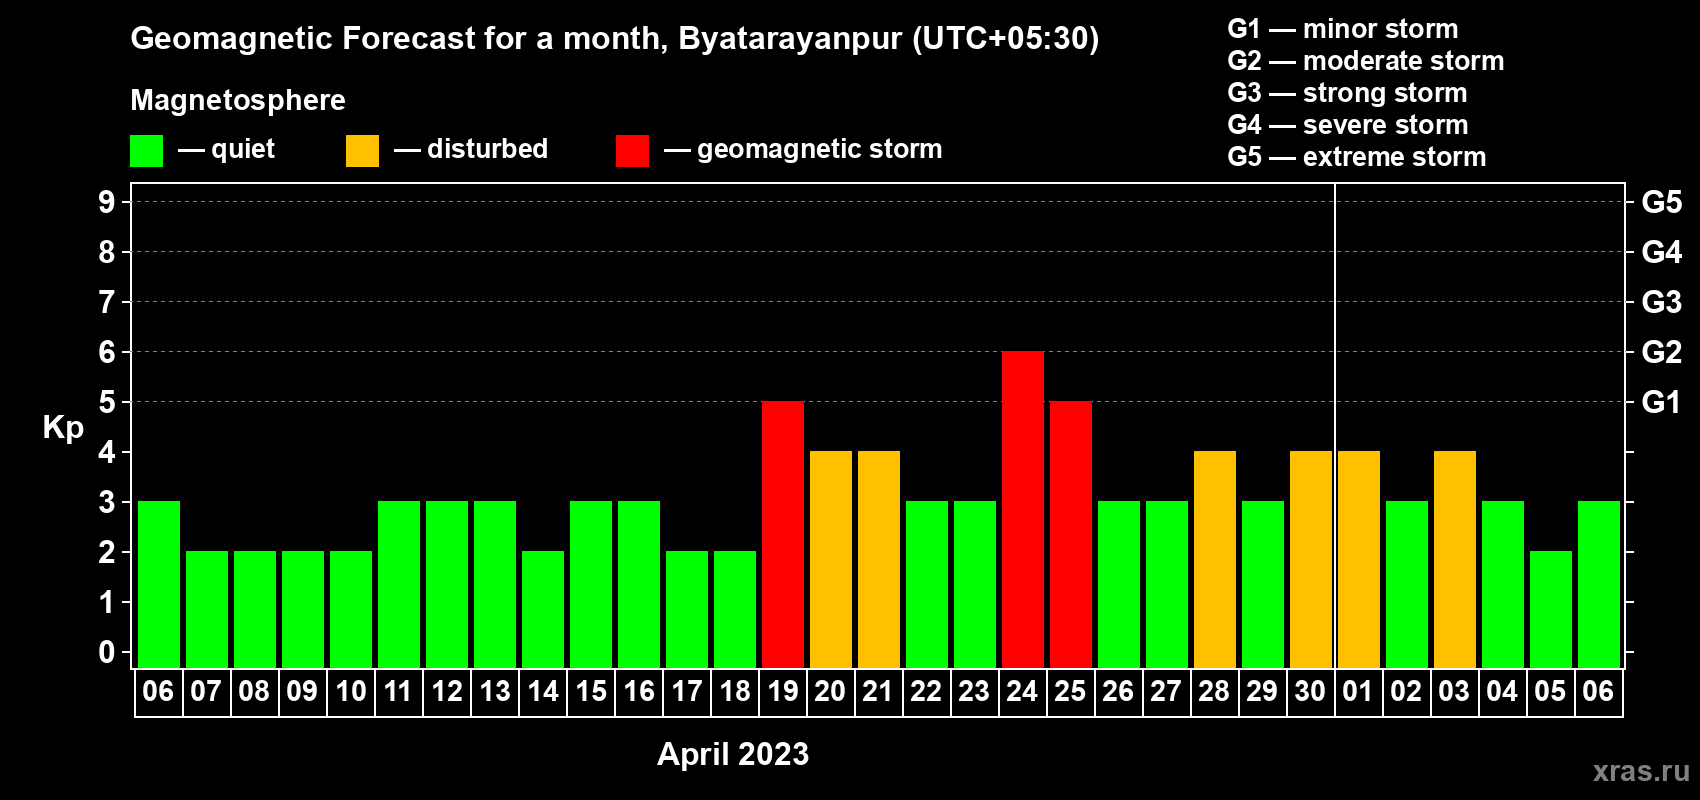Click the G1 label on right axis
Screen dimensions: 1700x800
[1662, 402]
